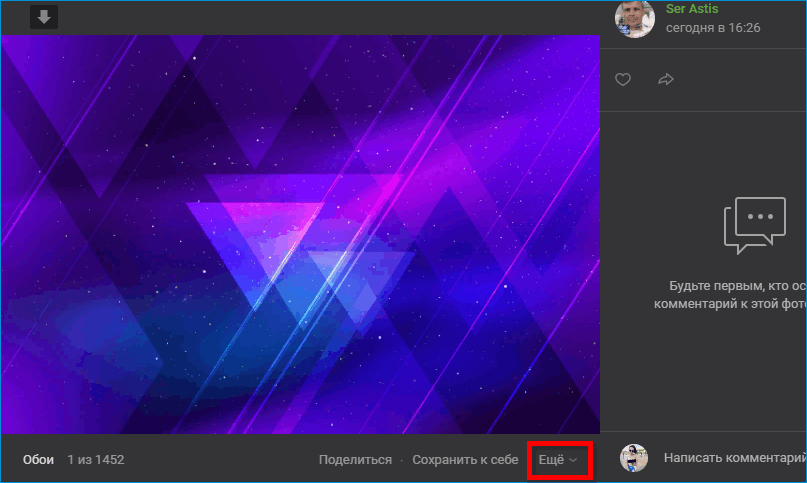The width and height of the screenshot is (807, 483).
Task: Click the share arrow icon beside the heart
Action: click(x=666, y=80)
